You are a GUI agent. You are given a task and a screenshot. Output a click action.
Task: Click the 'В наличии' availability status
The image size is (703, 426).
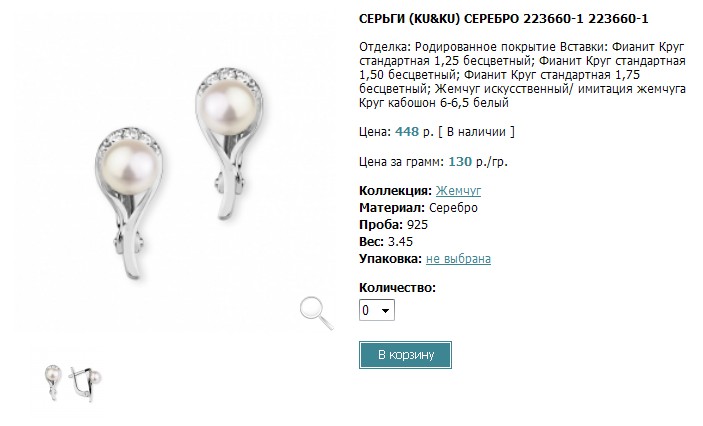476,132
